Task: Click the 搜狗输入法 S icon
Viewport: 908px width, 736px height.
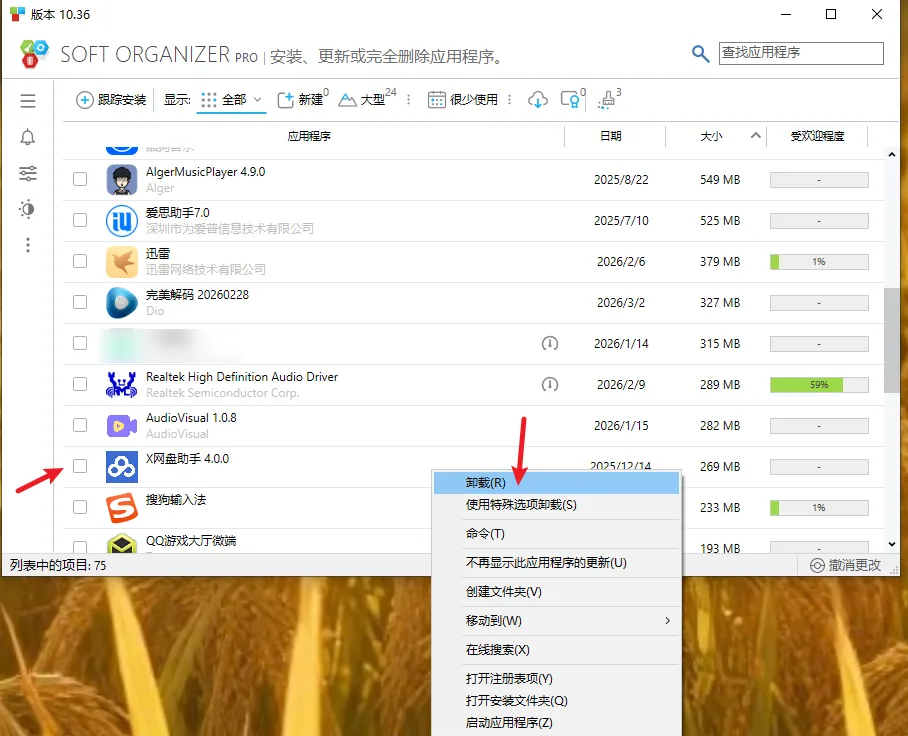Action: pos(122,508)
